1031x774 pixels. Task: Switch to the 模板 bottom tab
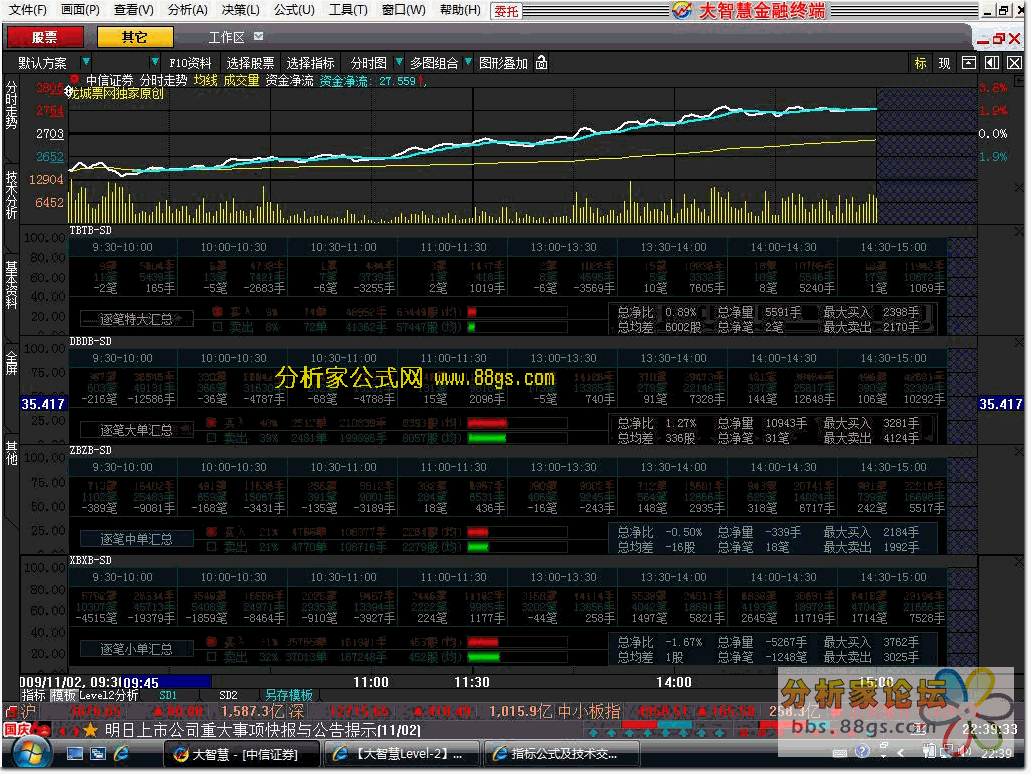(63, 695)
